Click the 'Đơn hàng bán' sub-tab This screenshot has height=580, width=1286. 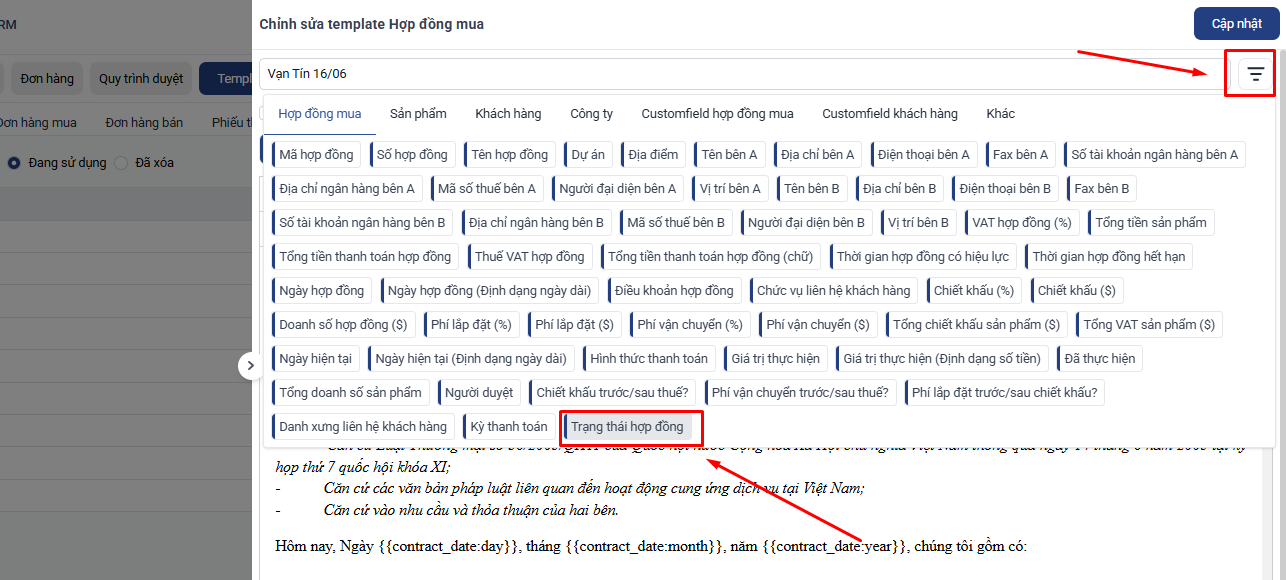tap(144, 123)
